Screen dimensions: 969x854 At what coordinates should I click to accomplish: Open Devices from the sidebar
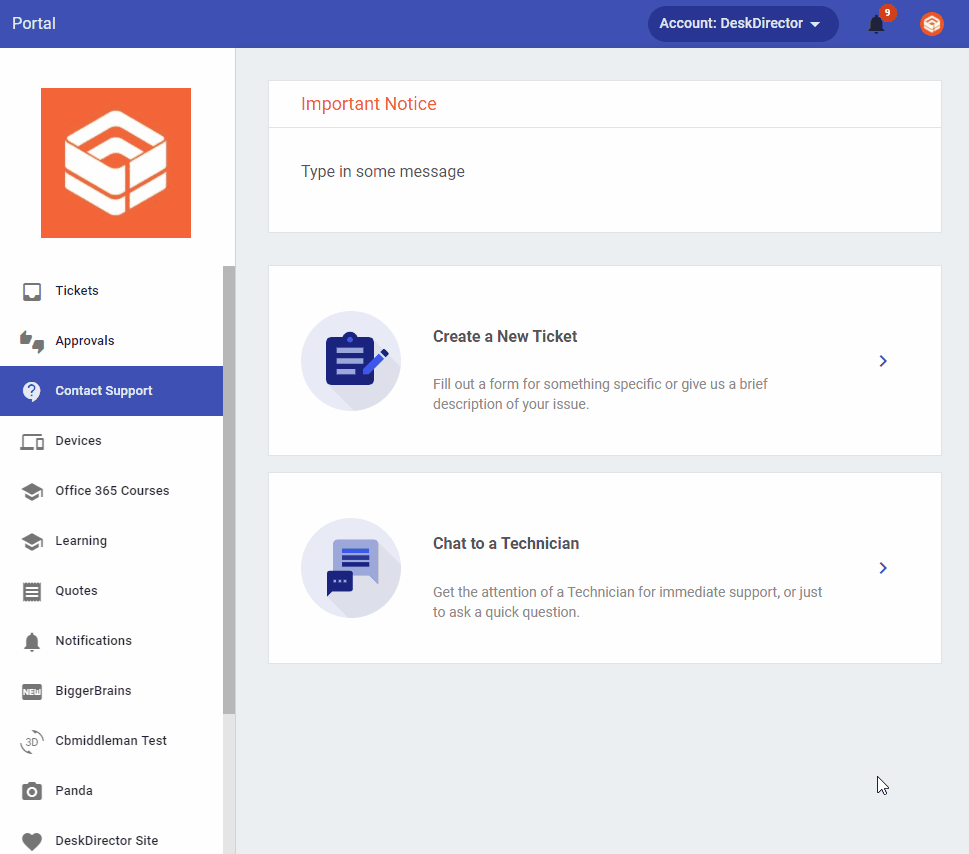click(x=111, y=441)
